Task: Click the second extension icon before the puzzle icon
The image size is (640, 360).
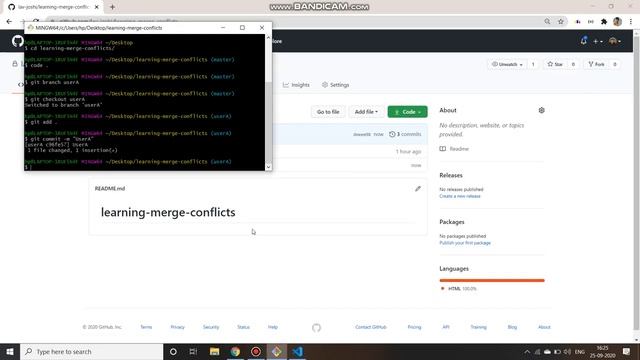Action: tap(591, 22)
